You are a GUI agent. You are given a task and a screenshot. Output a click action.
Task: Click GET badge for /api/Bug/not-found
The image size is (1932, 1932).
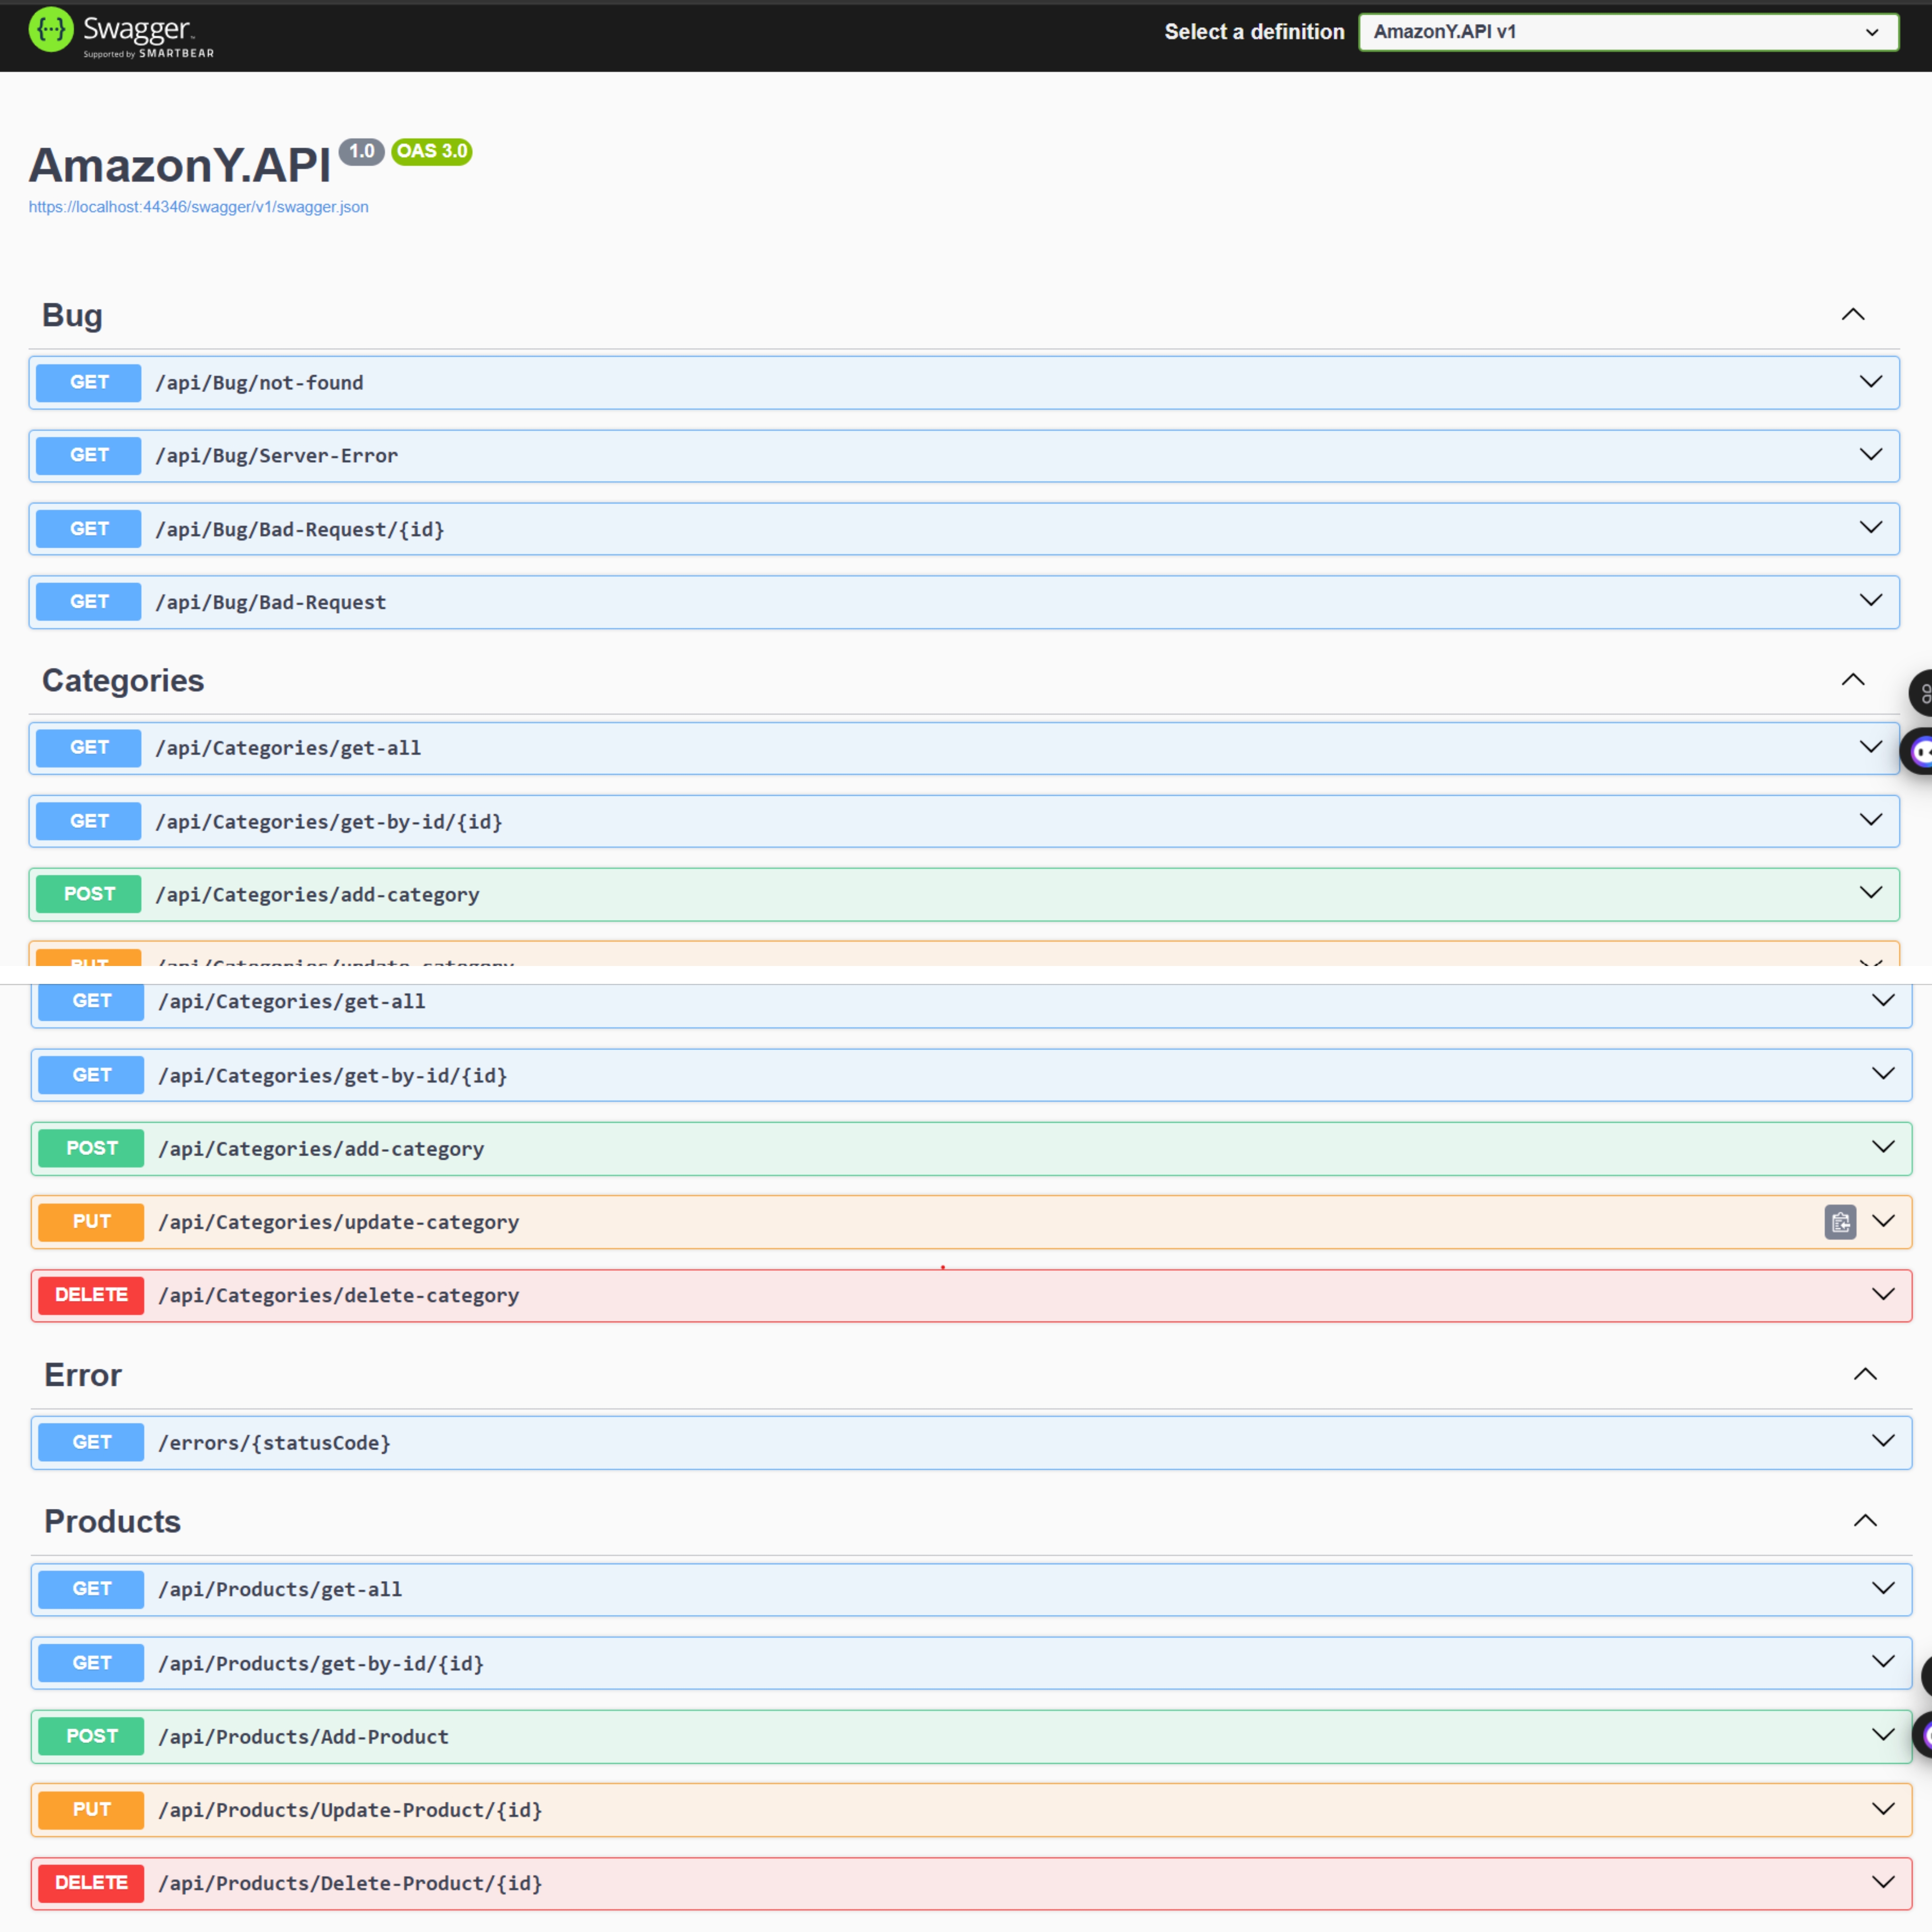[89, 382]
